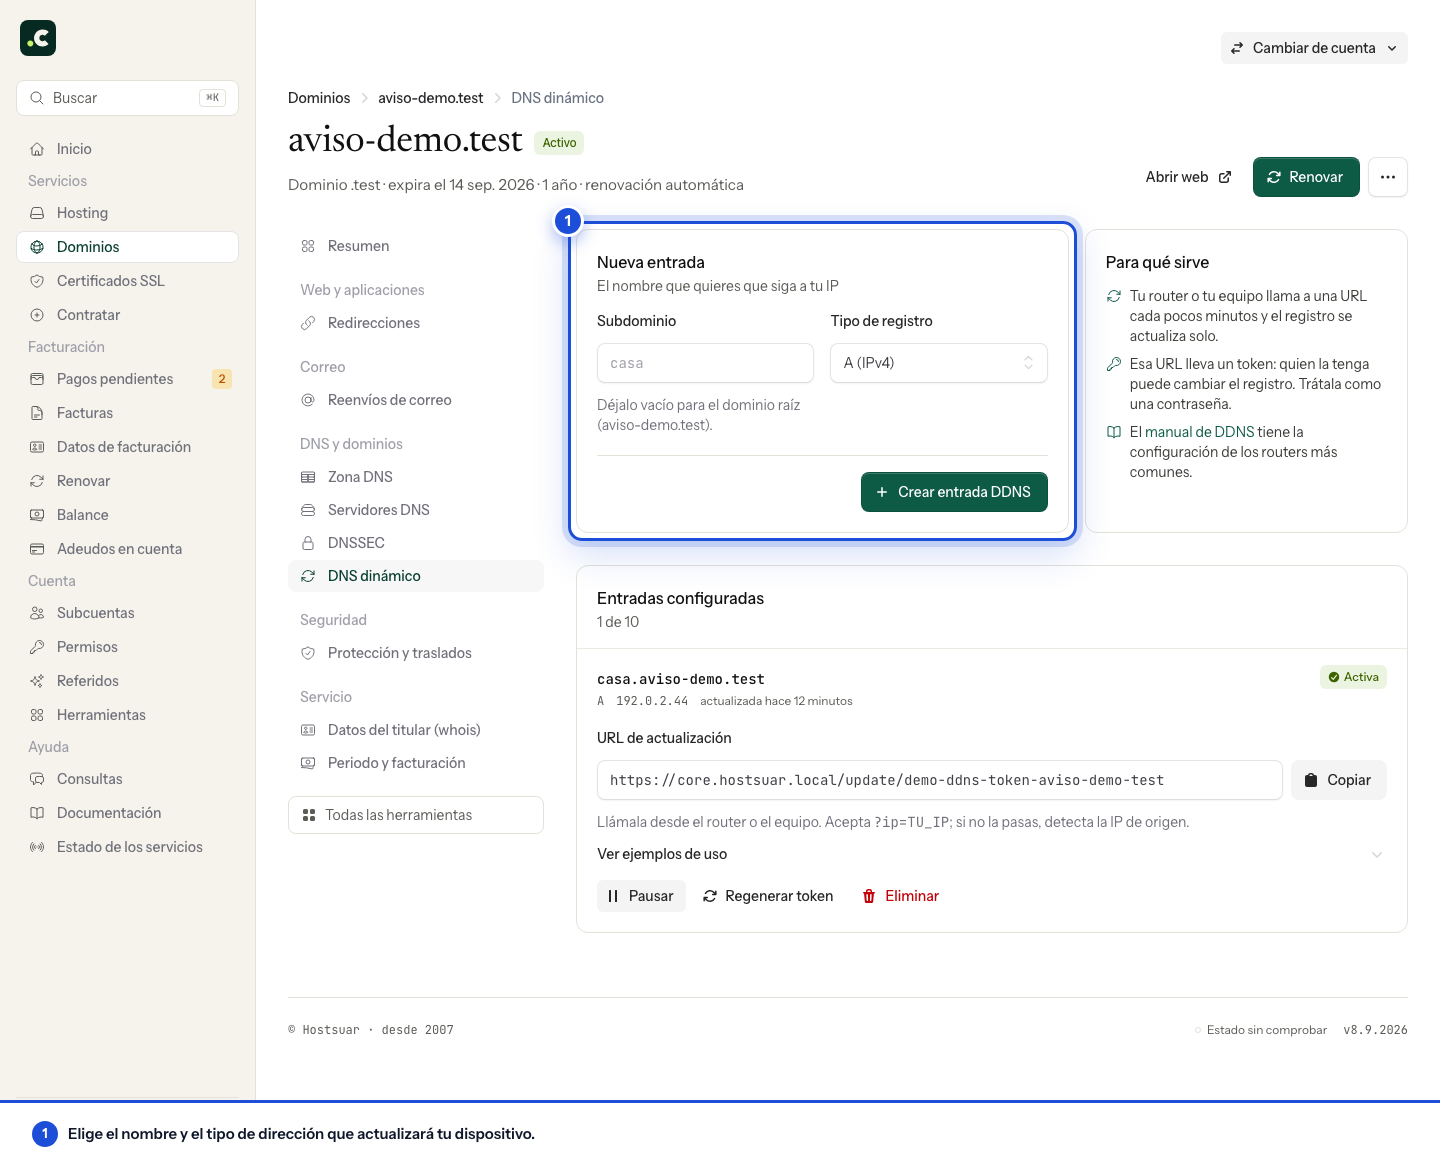Click Todas las herramientas button
1440x1164 pixels.
(416, 815)
